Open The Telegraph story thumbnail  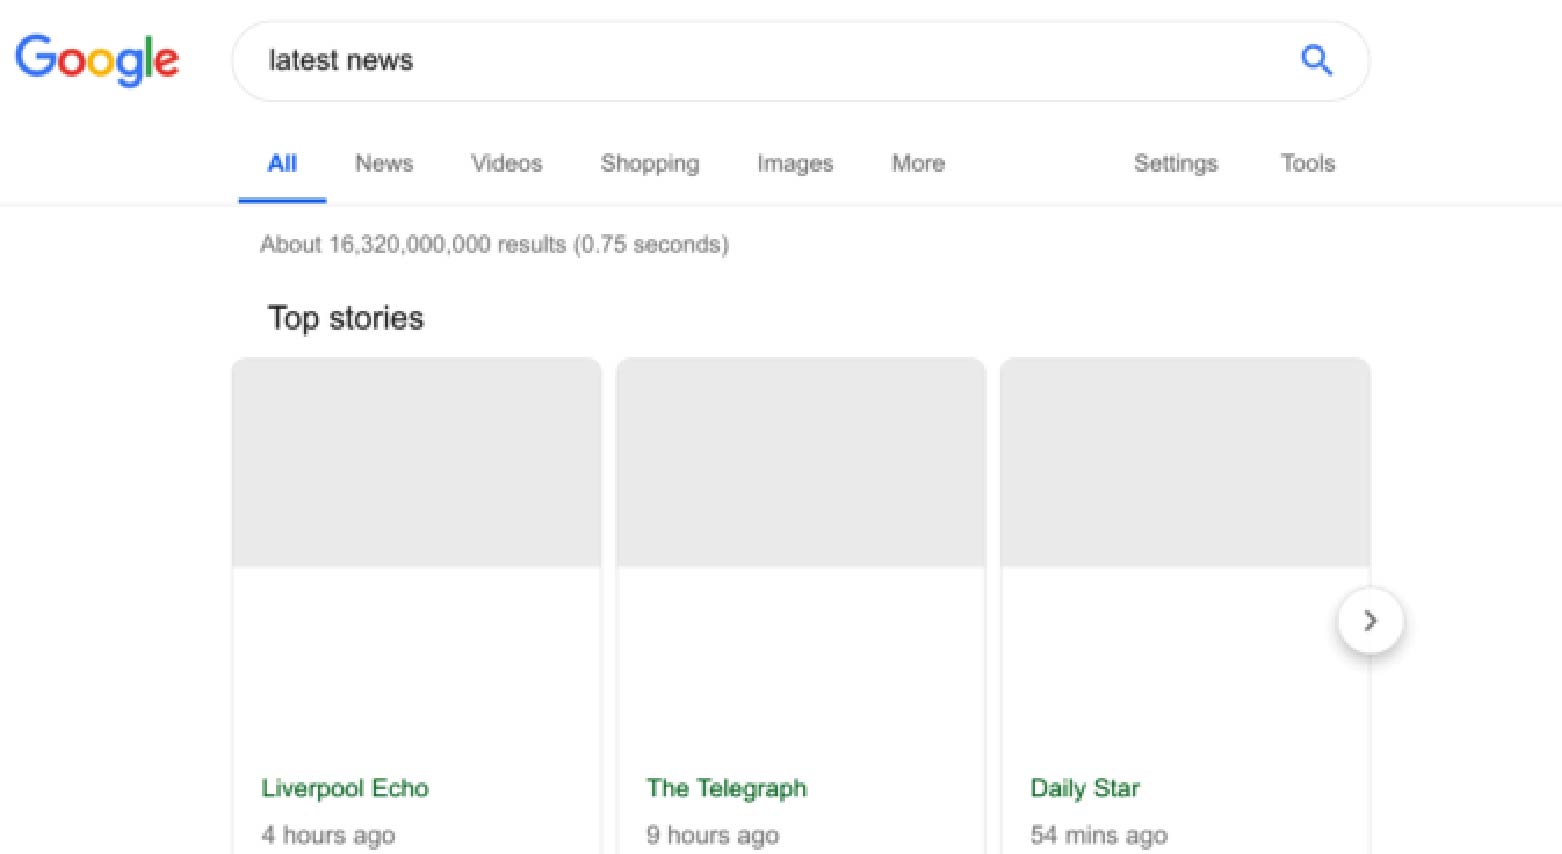click(x=801, y=463)
